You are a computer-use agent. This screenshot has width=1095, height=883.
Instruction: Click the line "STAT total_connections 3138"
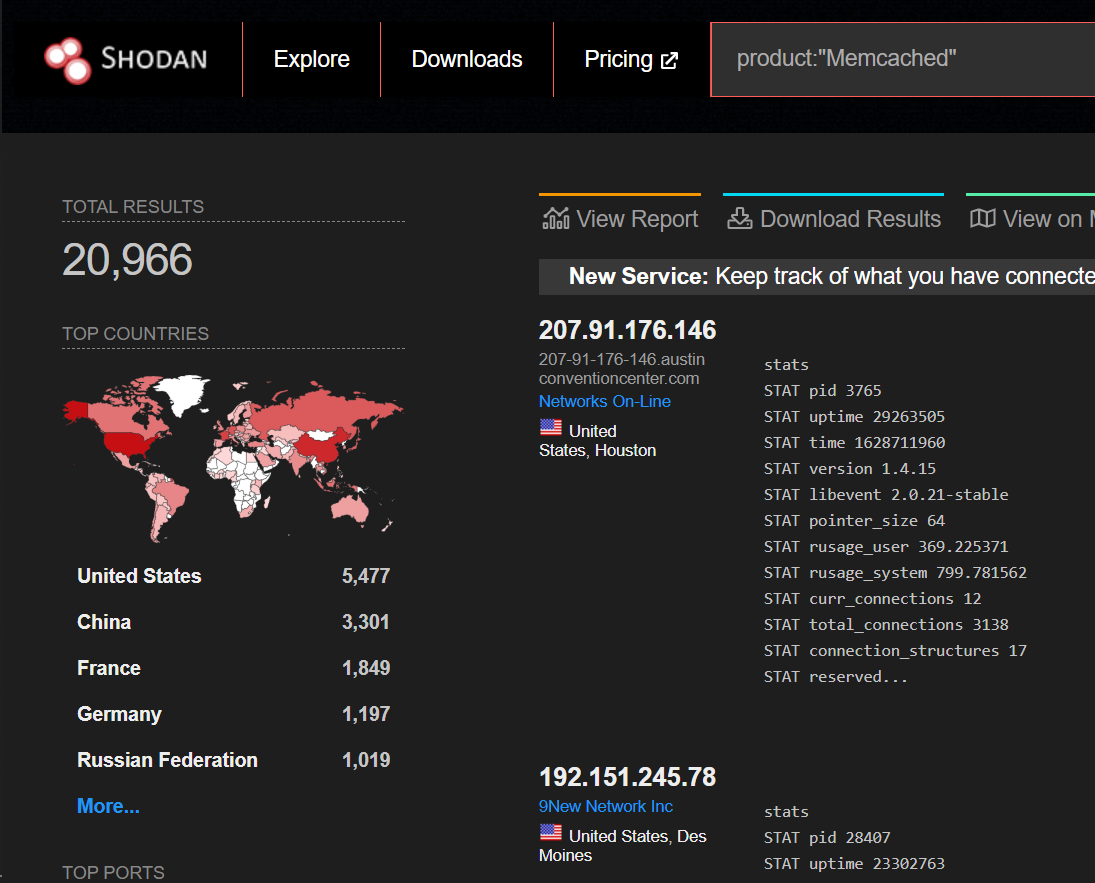pos(886,625)
